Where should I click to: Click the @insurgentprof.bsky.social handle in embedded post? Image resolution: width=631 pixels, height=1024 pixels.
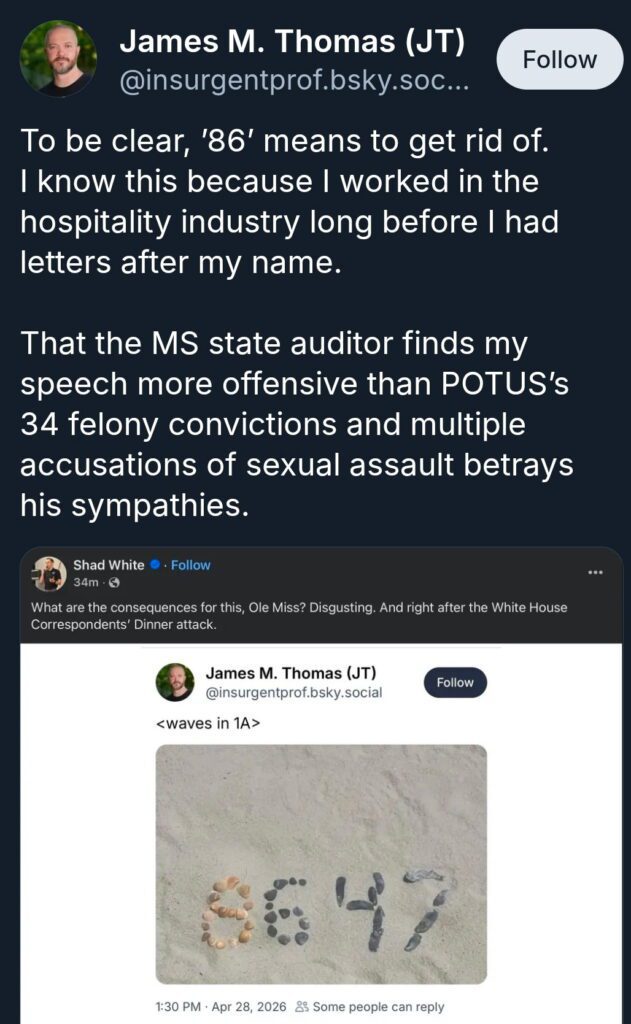[x=294, y=692]
